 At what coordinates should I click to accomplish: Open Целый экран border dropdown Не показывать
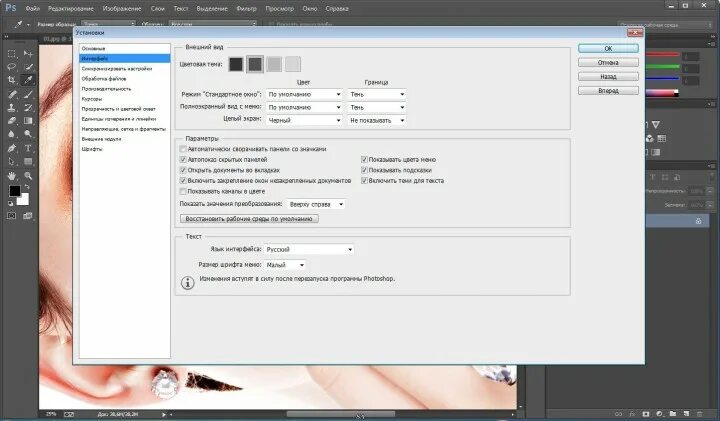[x=377, y=120]
